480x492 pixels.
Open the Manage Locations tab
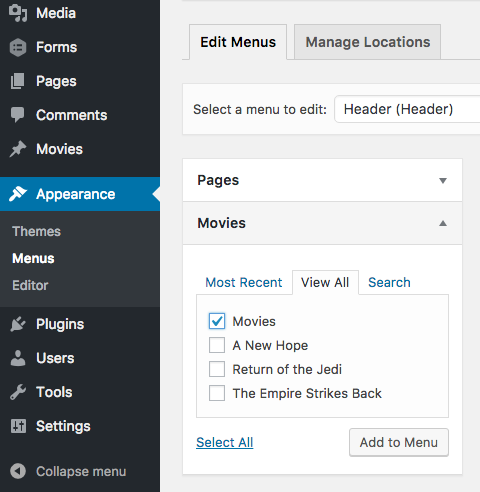coord(368,42)
